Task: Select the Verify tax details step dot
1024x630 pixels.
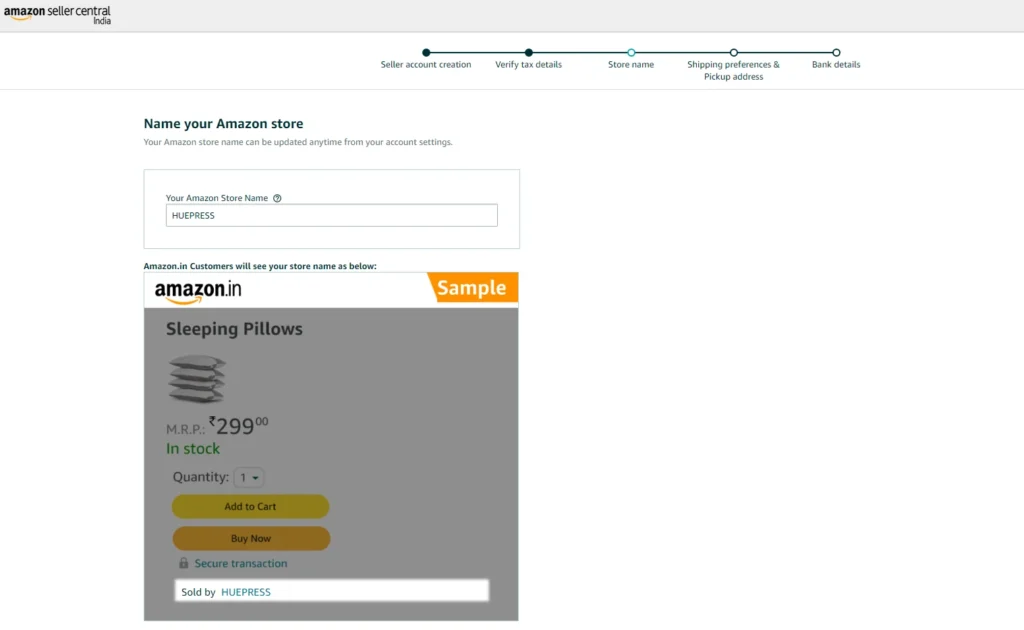Action: pyautogui.click(x=528, y=52)
